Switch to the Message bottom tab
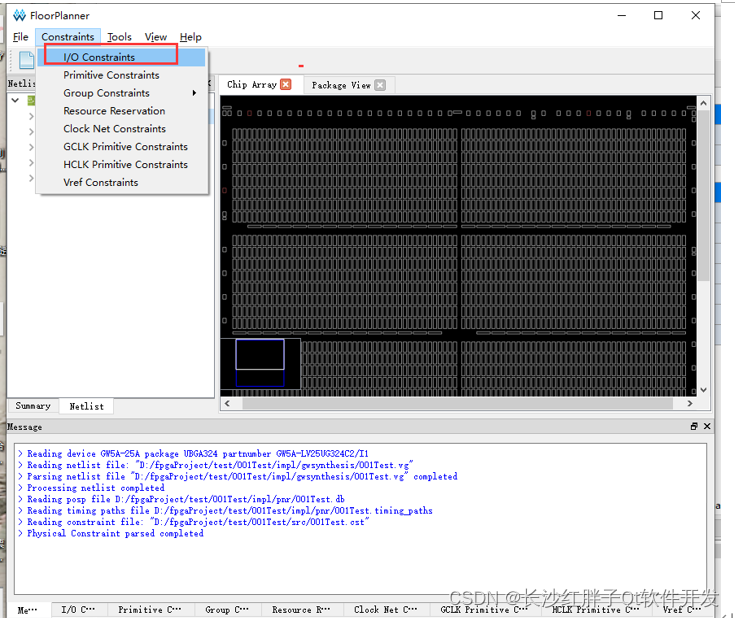 pos(27,610)
